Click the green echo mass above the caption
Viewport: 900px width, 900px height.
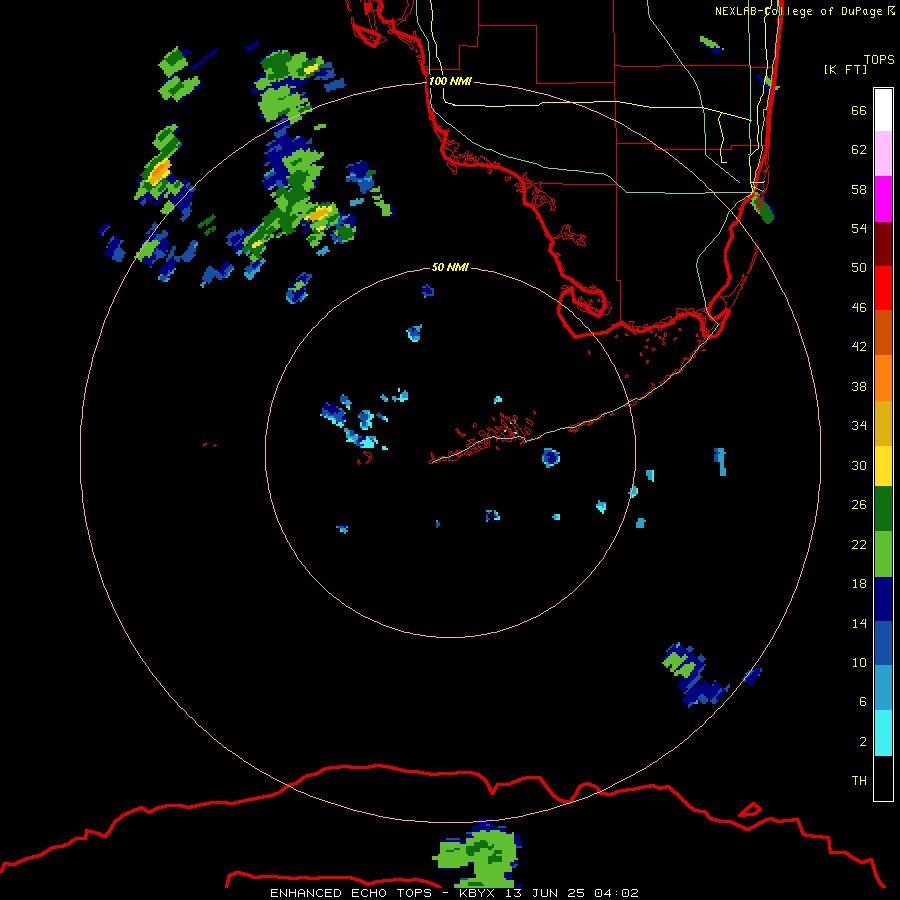pyautogui.click(x=476, y=854)
